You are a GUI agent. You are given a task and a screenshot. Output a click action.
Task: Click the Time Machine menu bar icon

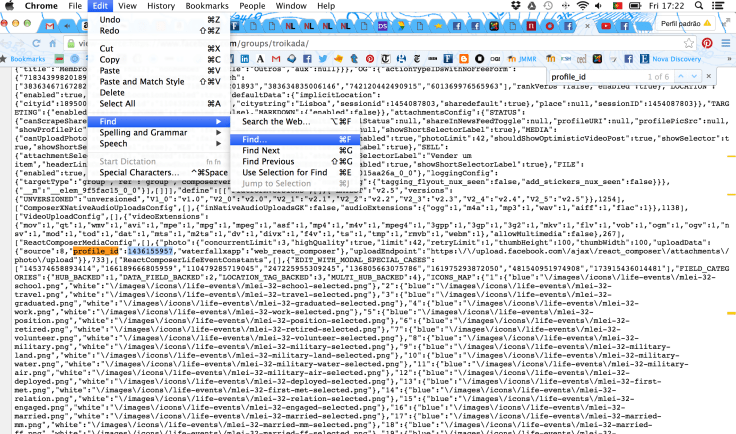pyautogui.click(x=548, y=6)
